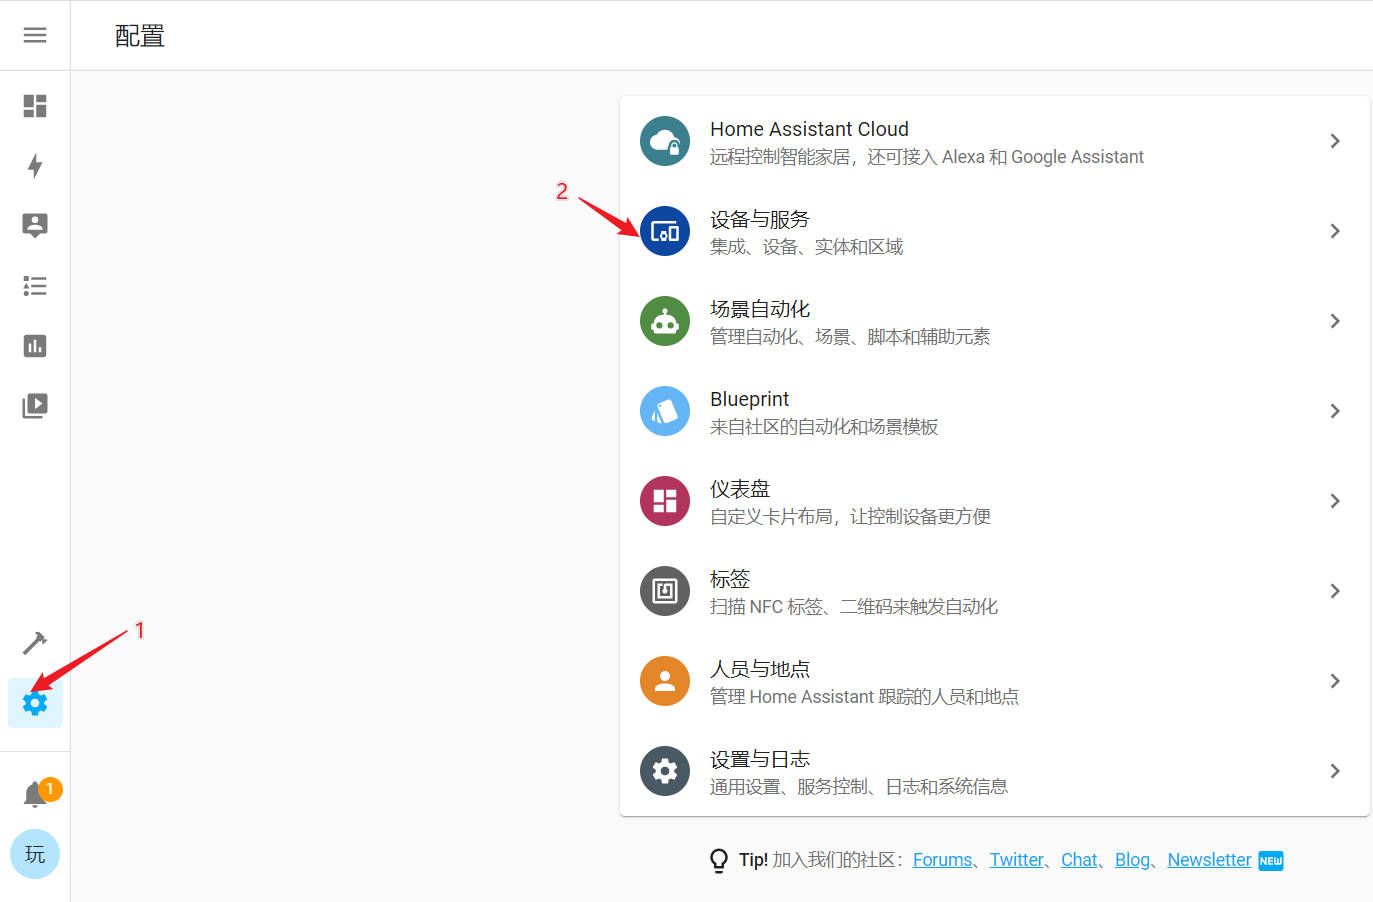Click the 配置 page title

pos(140,36)
